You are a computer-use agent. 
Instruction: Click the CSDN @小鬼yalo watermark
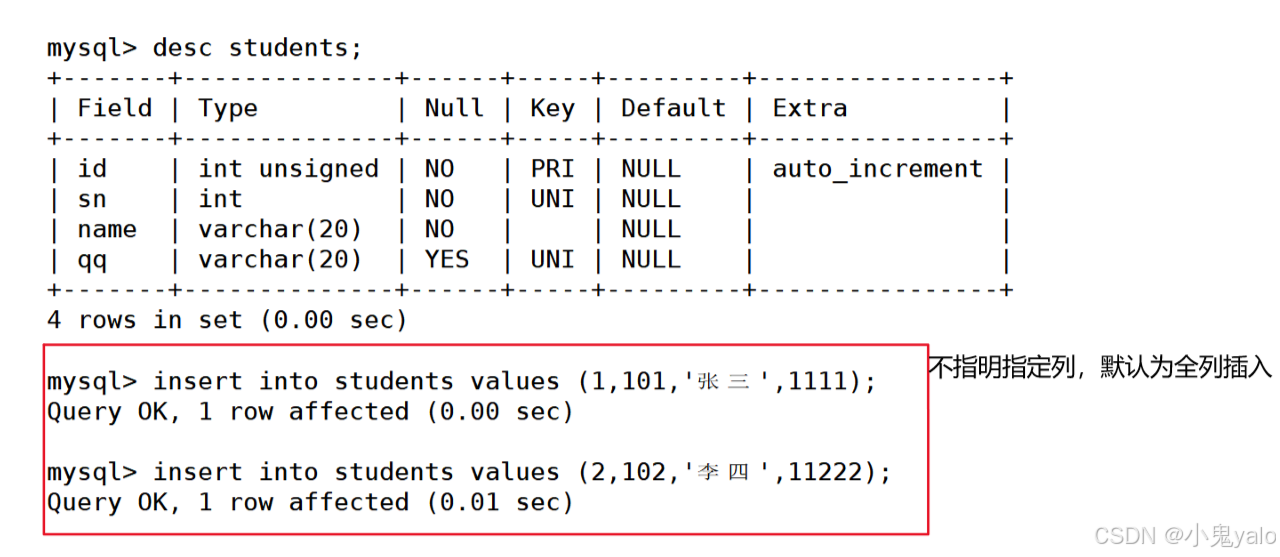1185,535
